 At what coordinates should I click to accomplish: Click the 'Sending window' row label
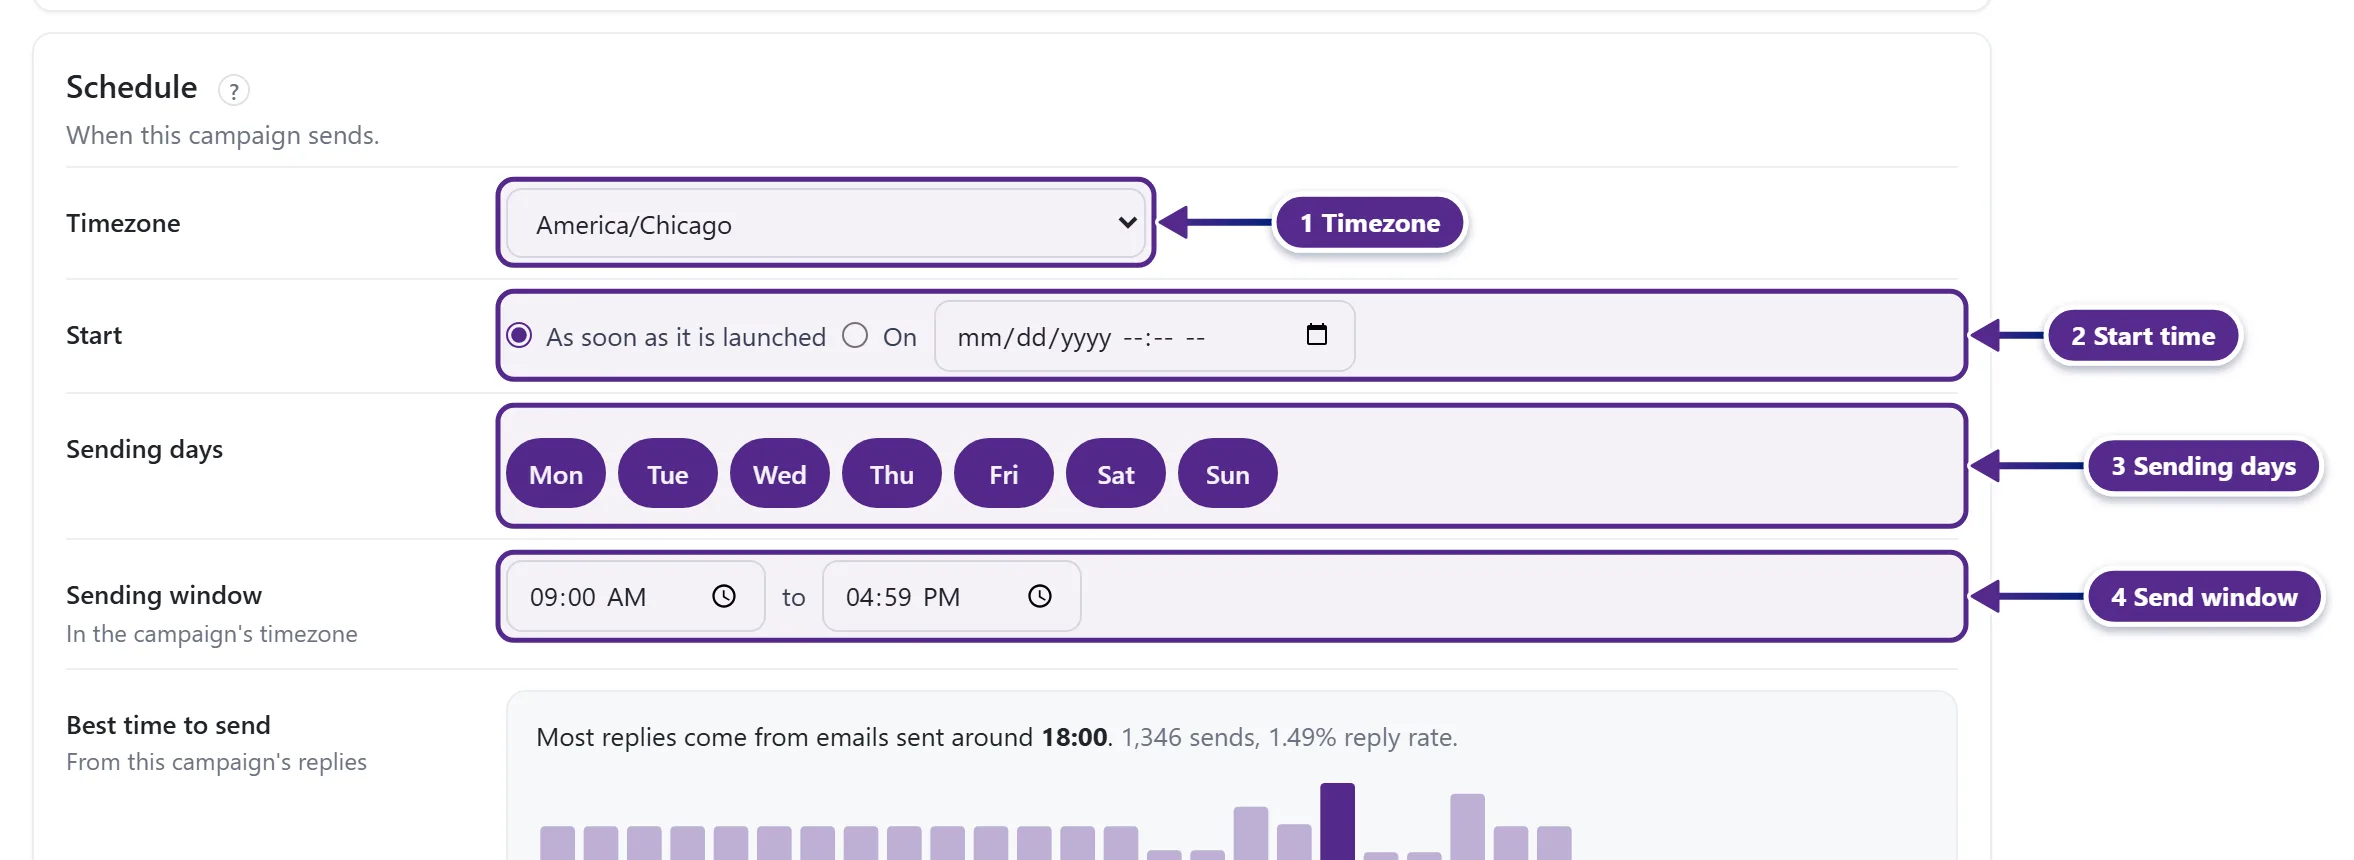(164, 595)
